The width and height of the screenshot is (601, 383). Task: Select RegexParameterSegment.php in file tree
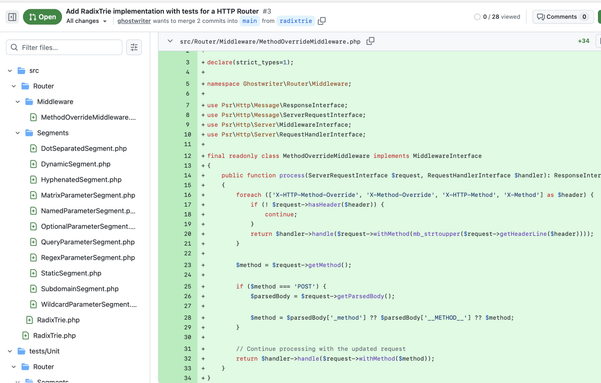coord(88,258)
